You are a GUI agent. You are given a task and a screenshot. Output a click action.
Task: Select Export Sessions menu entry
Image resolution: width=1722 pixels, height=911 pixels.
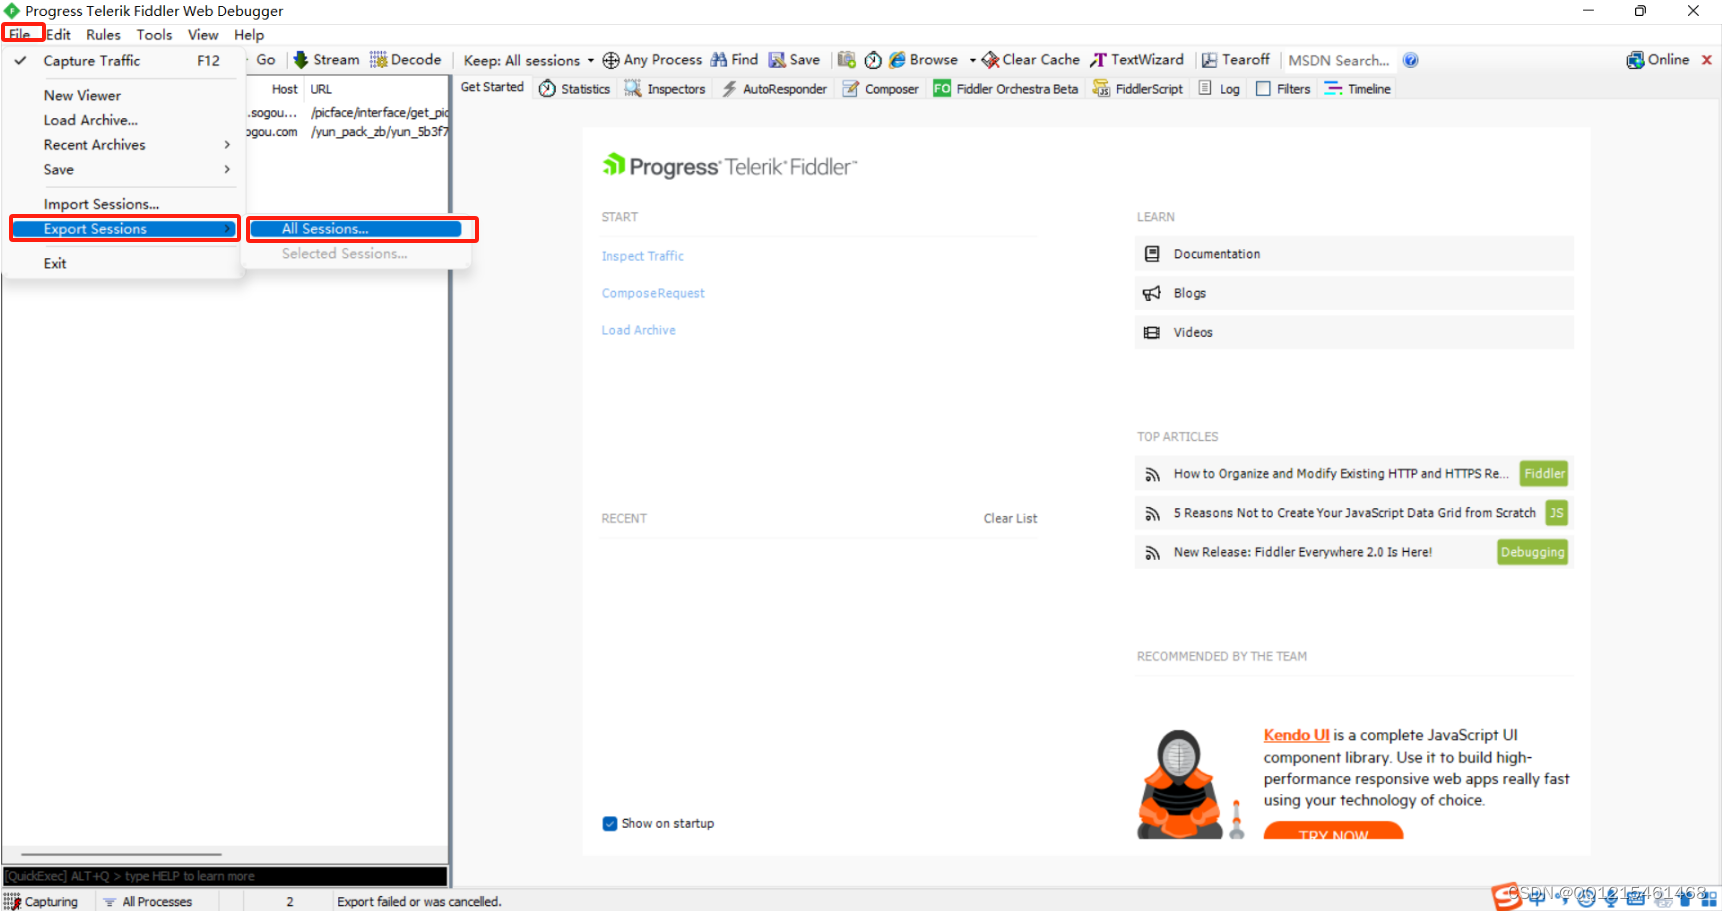coord(124,229)
